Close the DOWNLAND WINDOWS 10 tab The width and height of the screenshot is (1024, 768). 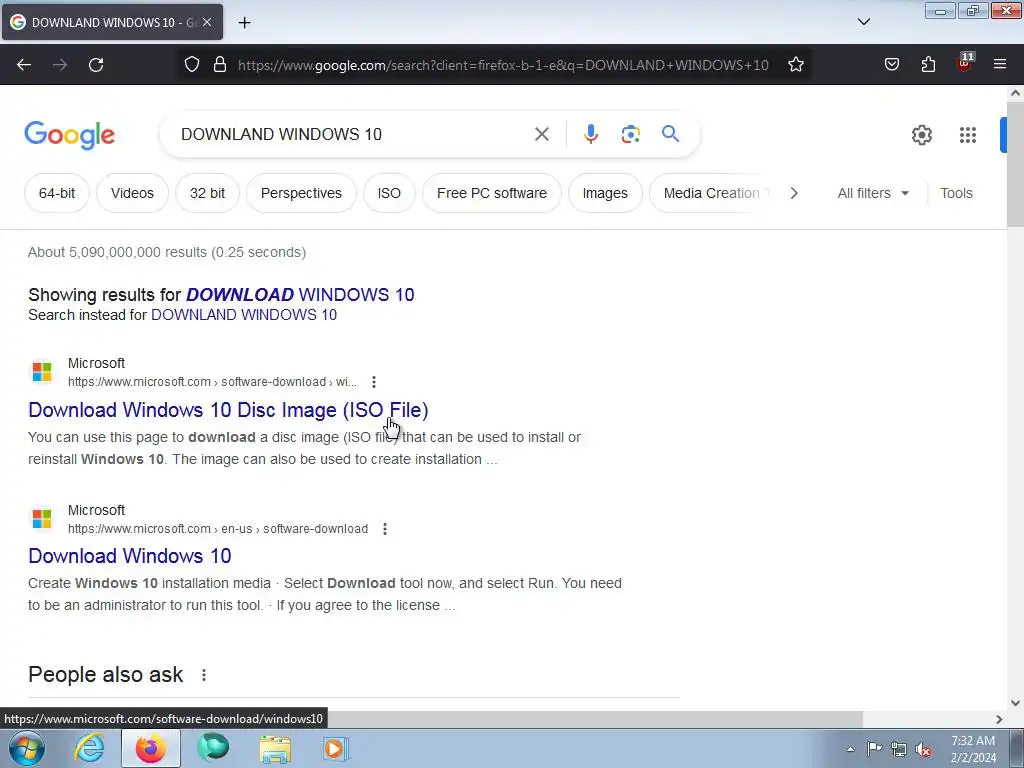(x=207, y=22)
